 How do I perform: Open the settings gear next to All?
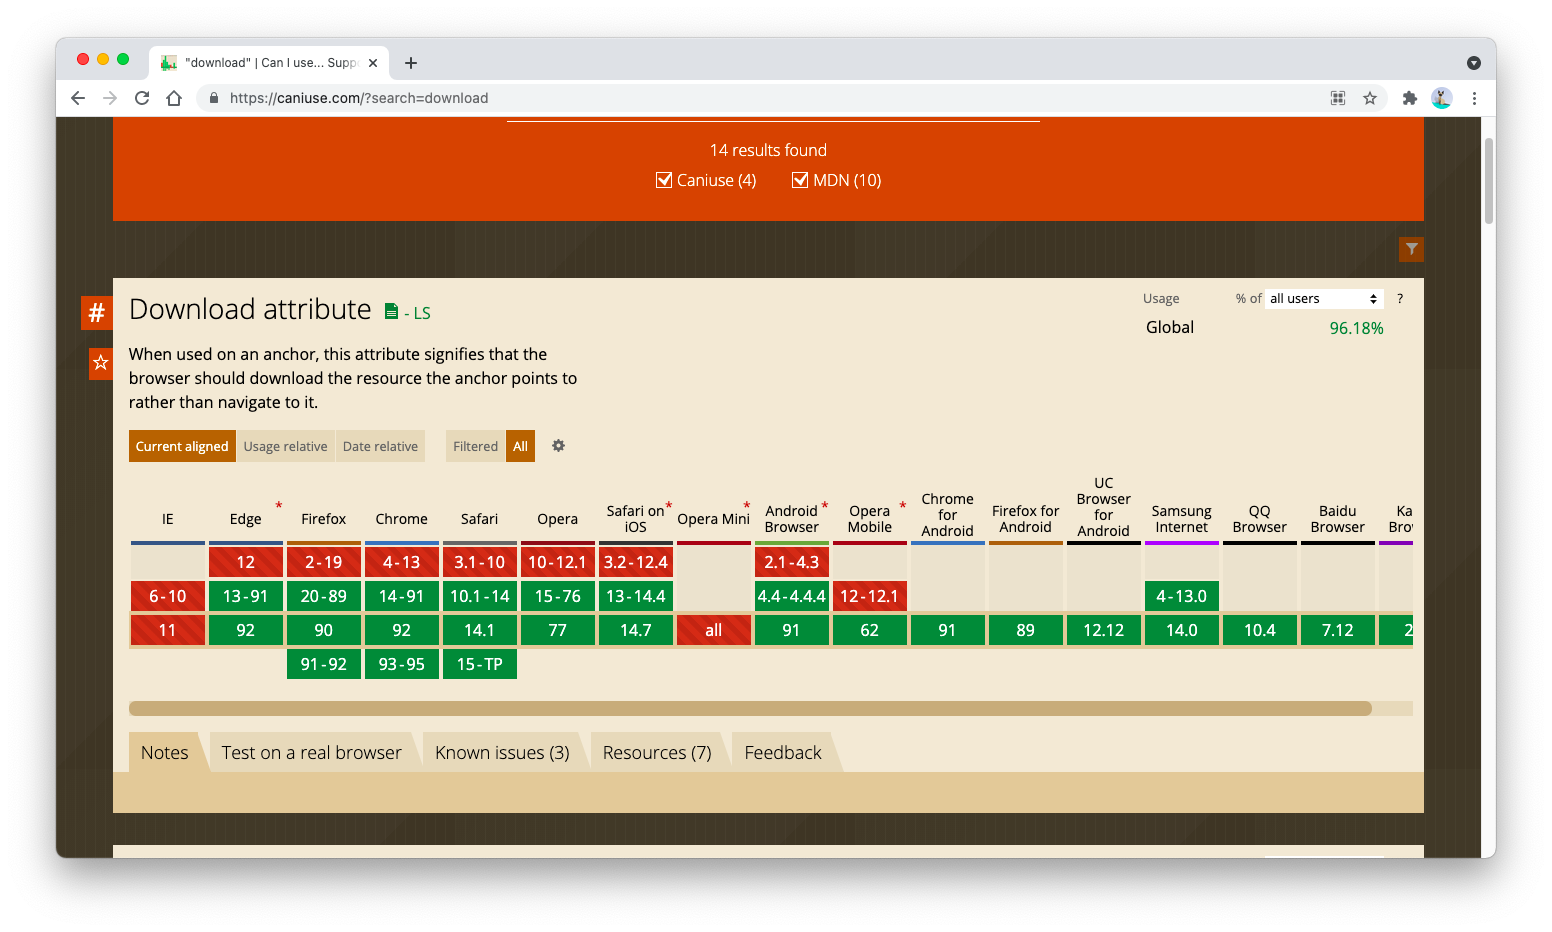(559, 446)
